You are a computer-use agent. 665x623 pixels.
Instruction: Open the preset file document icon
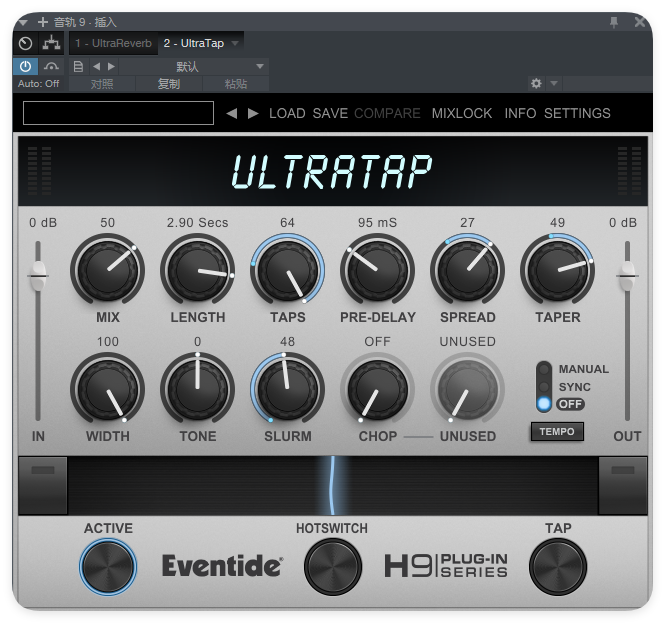(x=78, y=67)
